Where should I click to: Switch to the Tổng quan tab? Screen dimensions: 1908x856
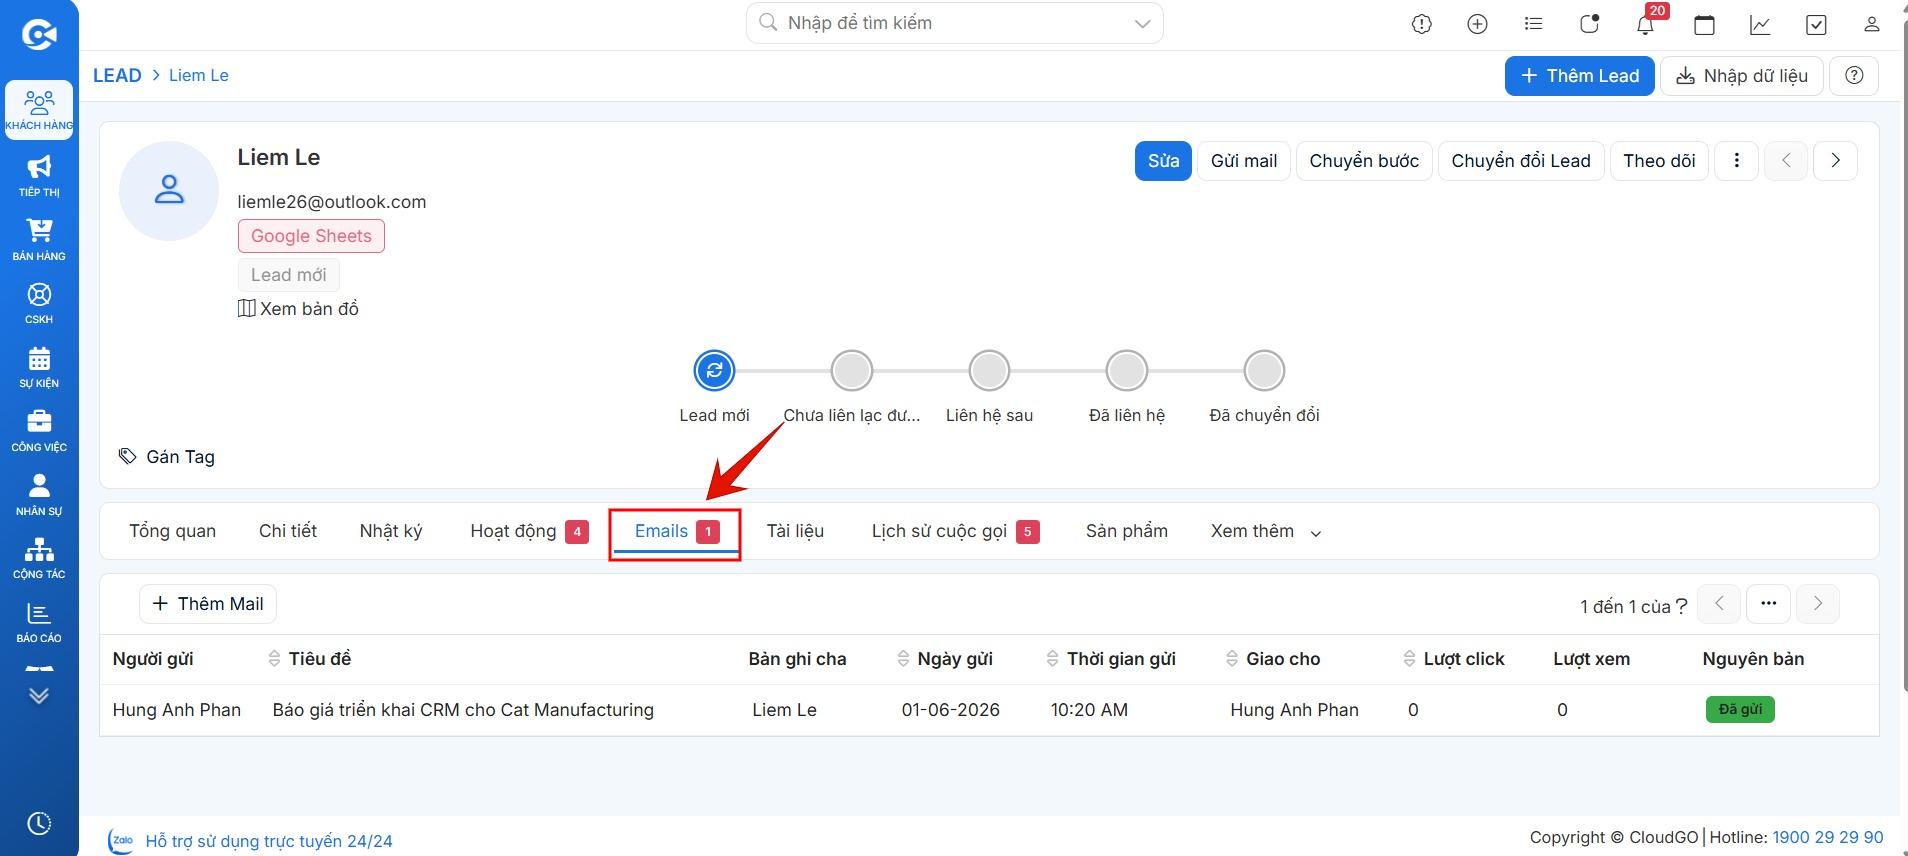coord(172,531)
